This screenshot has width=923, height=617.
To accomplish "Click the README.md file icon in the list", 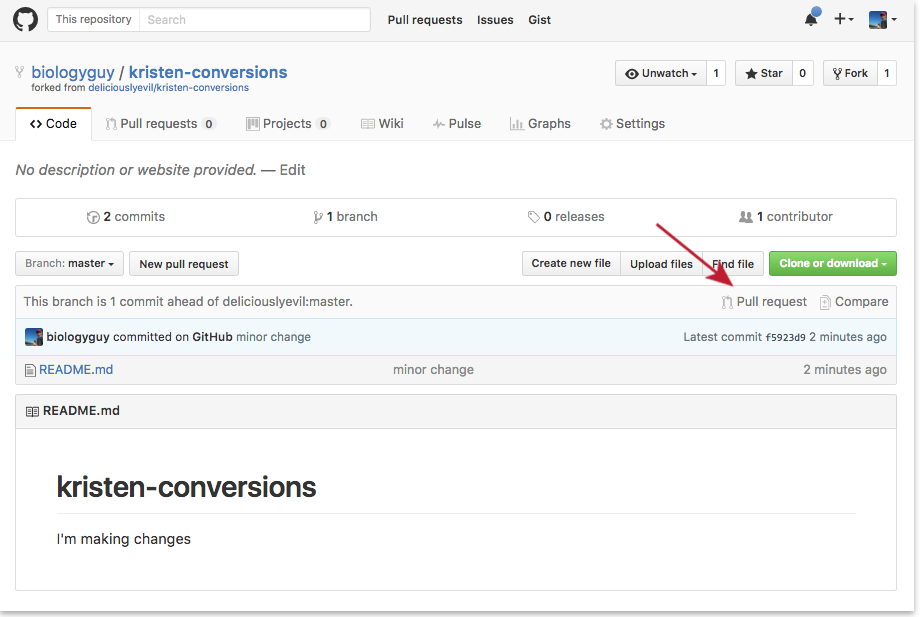I will click(x=30, y=370).
